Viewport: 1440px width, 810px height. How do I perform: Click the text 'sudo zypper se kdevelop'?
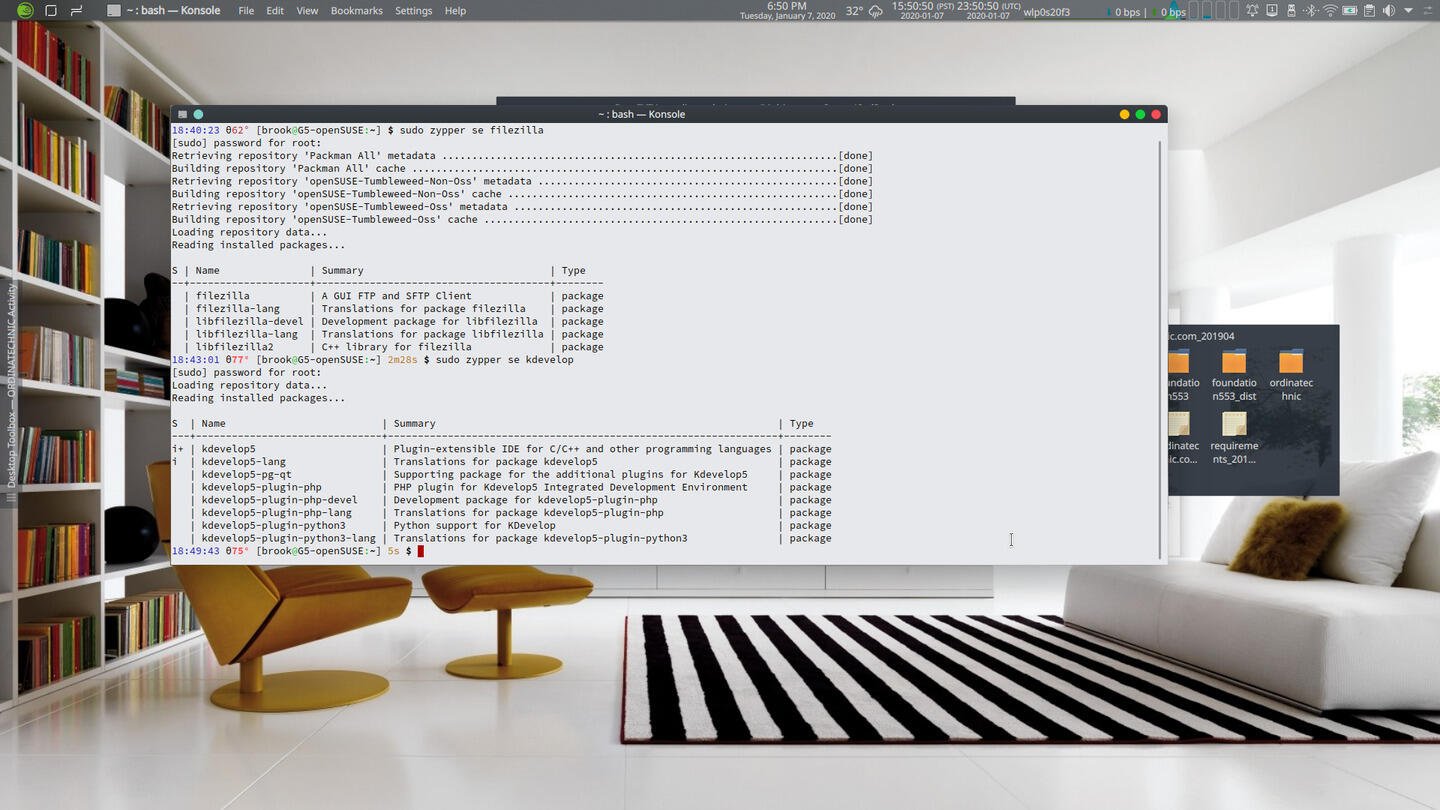pos(505,360)
